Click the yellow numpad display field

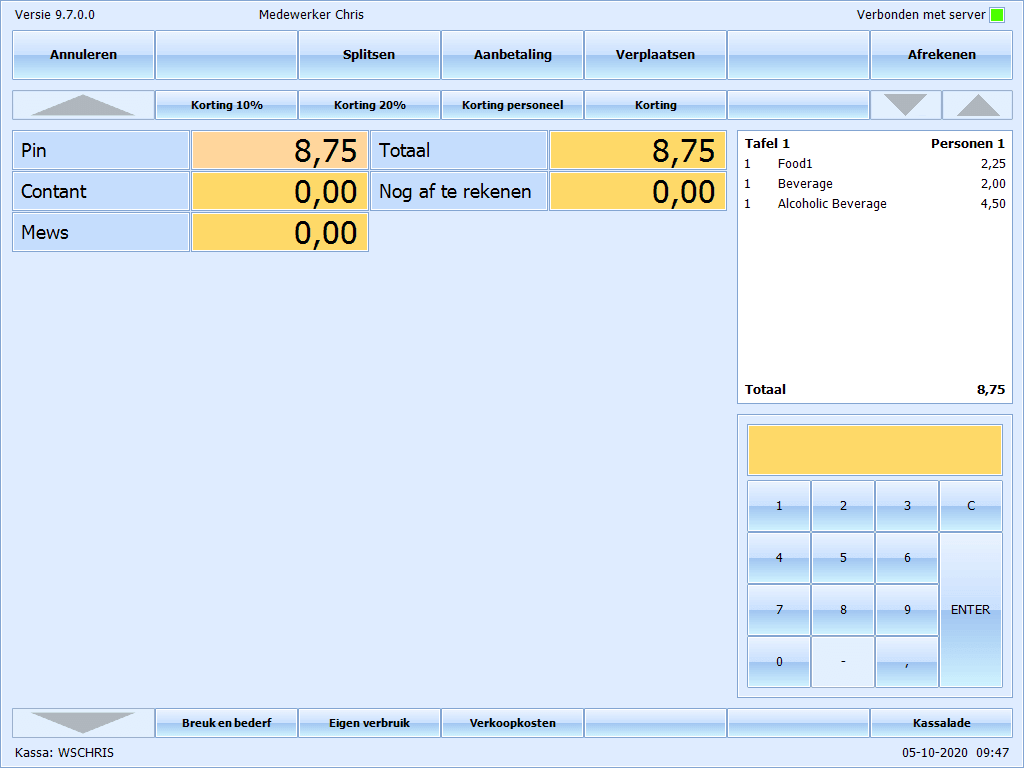[x=874, y=450]
